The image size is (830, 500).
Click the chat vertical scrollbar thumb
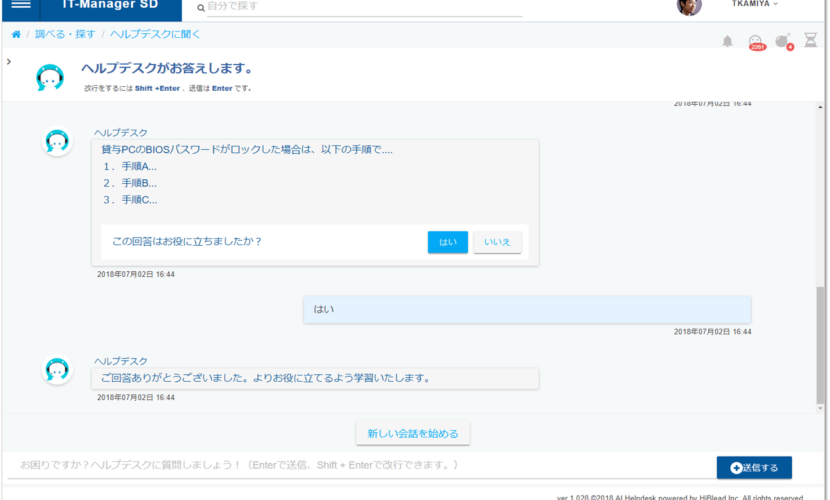tap(820, 345)
